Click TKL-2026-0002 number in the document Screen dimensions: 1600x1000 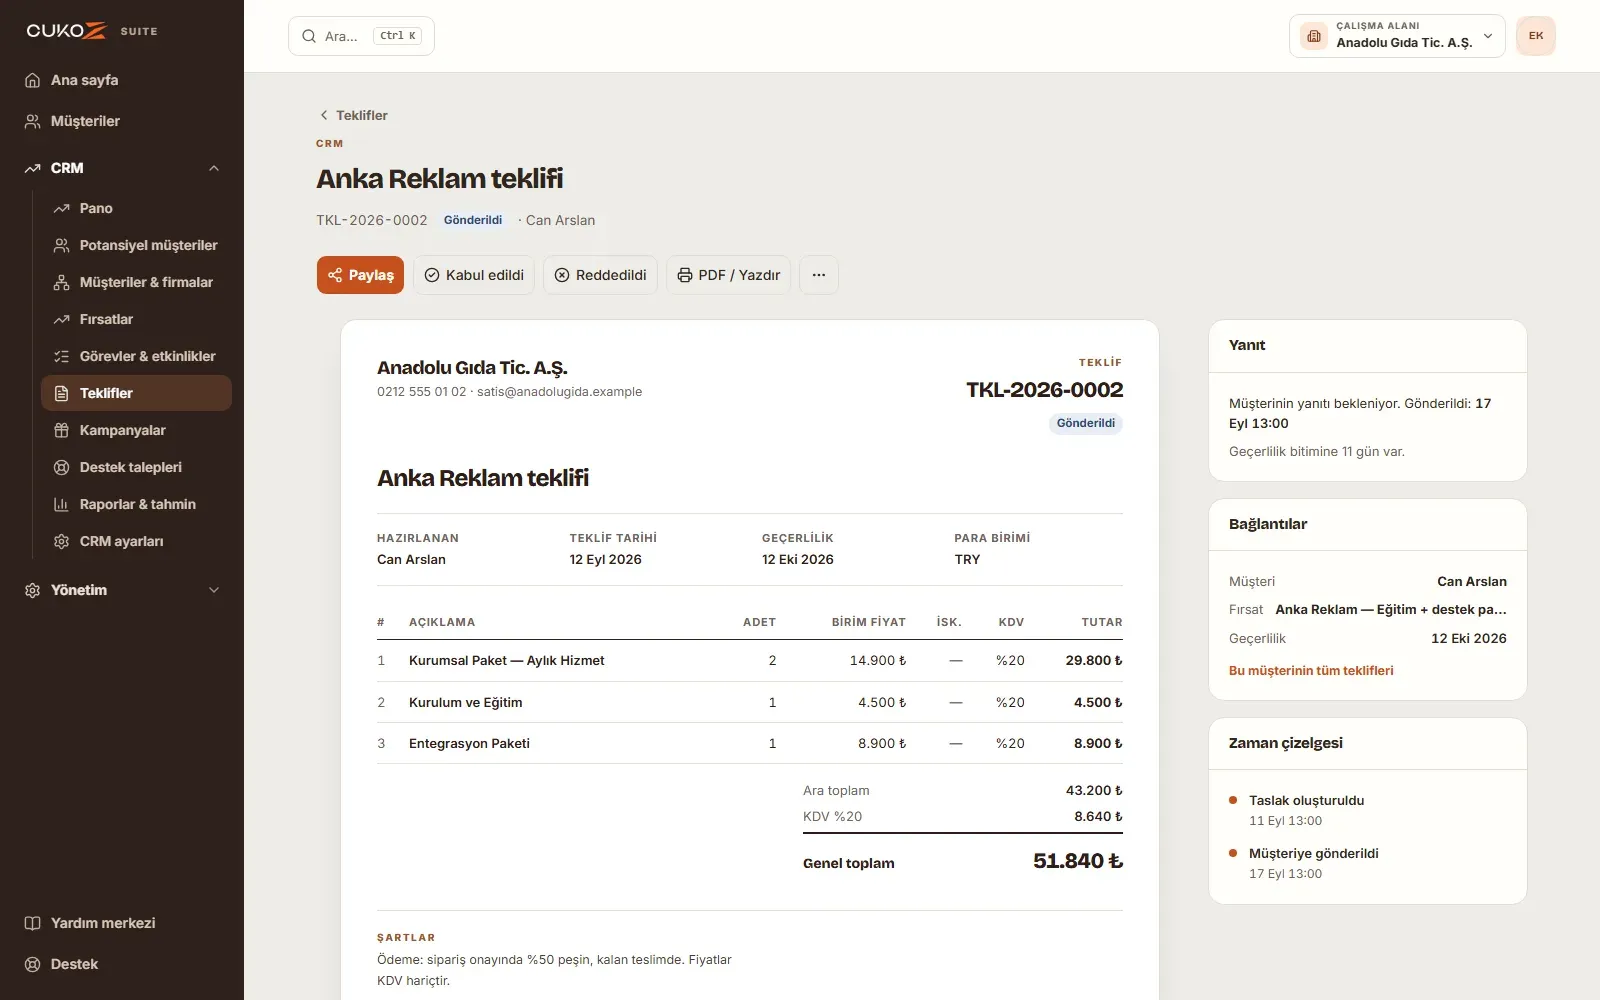tap(1044, 390)
